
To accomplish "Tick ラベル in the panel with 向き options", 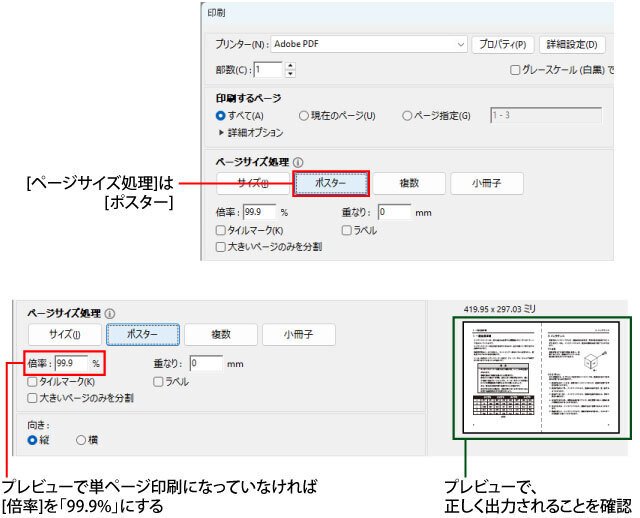I will (158, 382).
